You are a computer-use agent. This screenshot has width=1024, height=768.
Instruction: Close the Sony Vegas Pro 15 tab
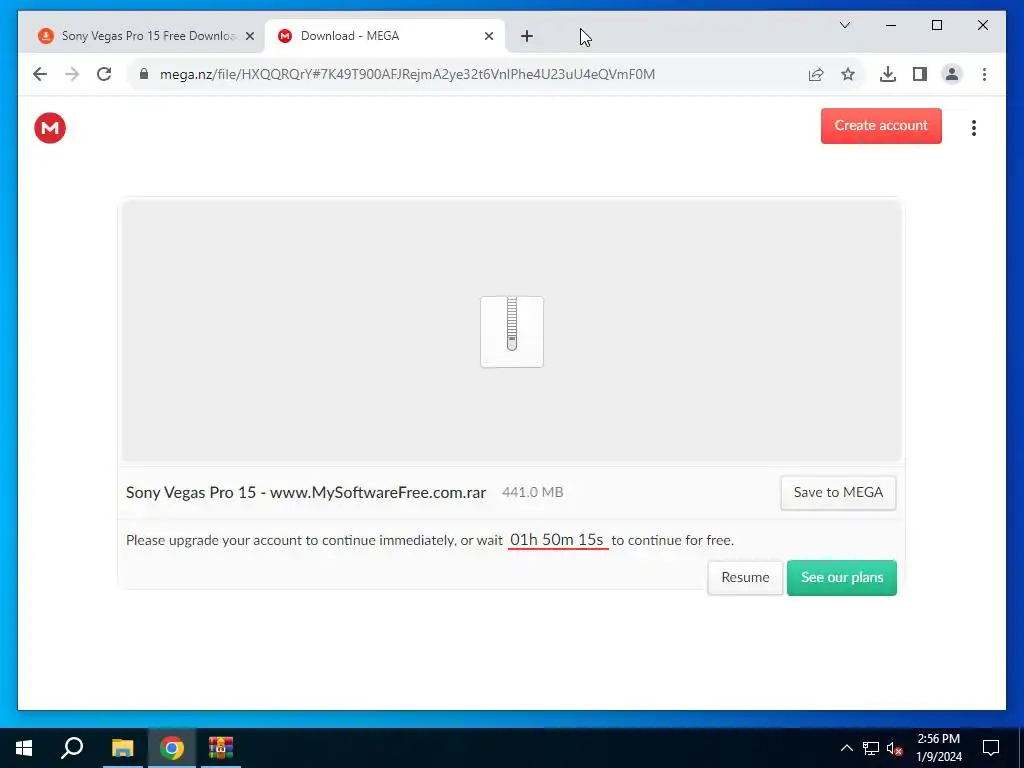249,37
